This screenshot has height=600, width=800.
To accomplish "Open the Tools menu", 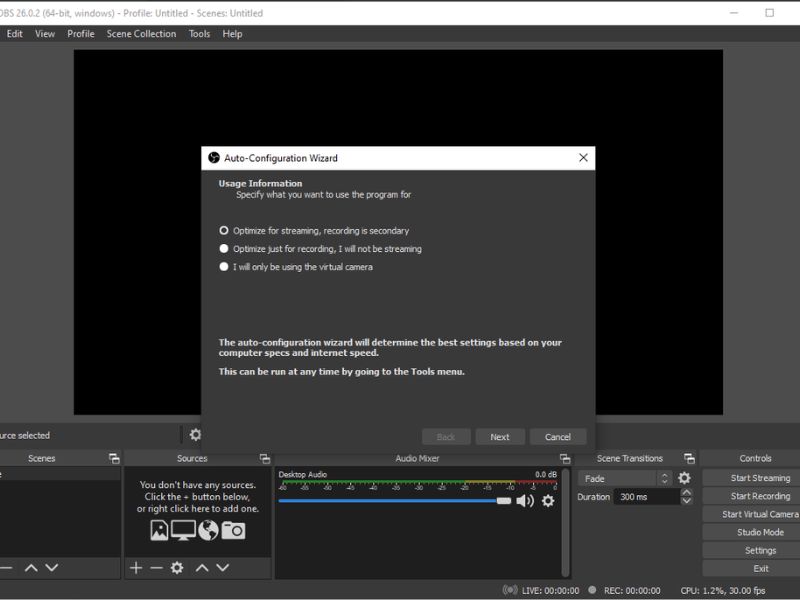I will [x=200, y=34].
